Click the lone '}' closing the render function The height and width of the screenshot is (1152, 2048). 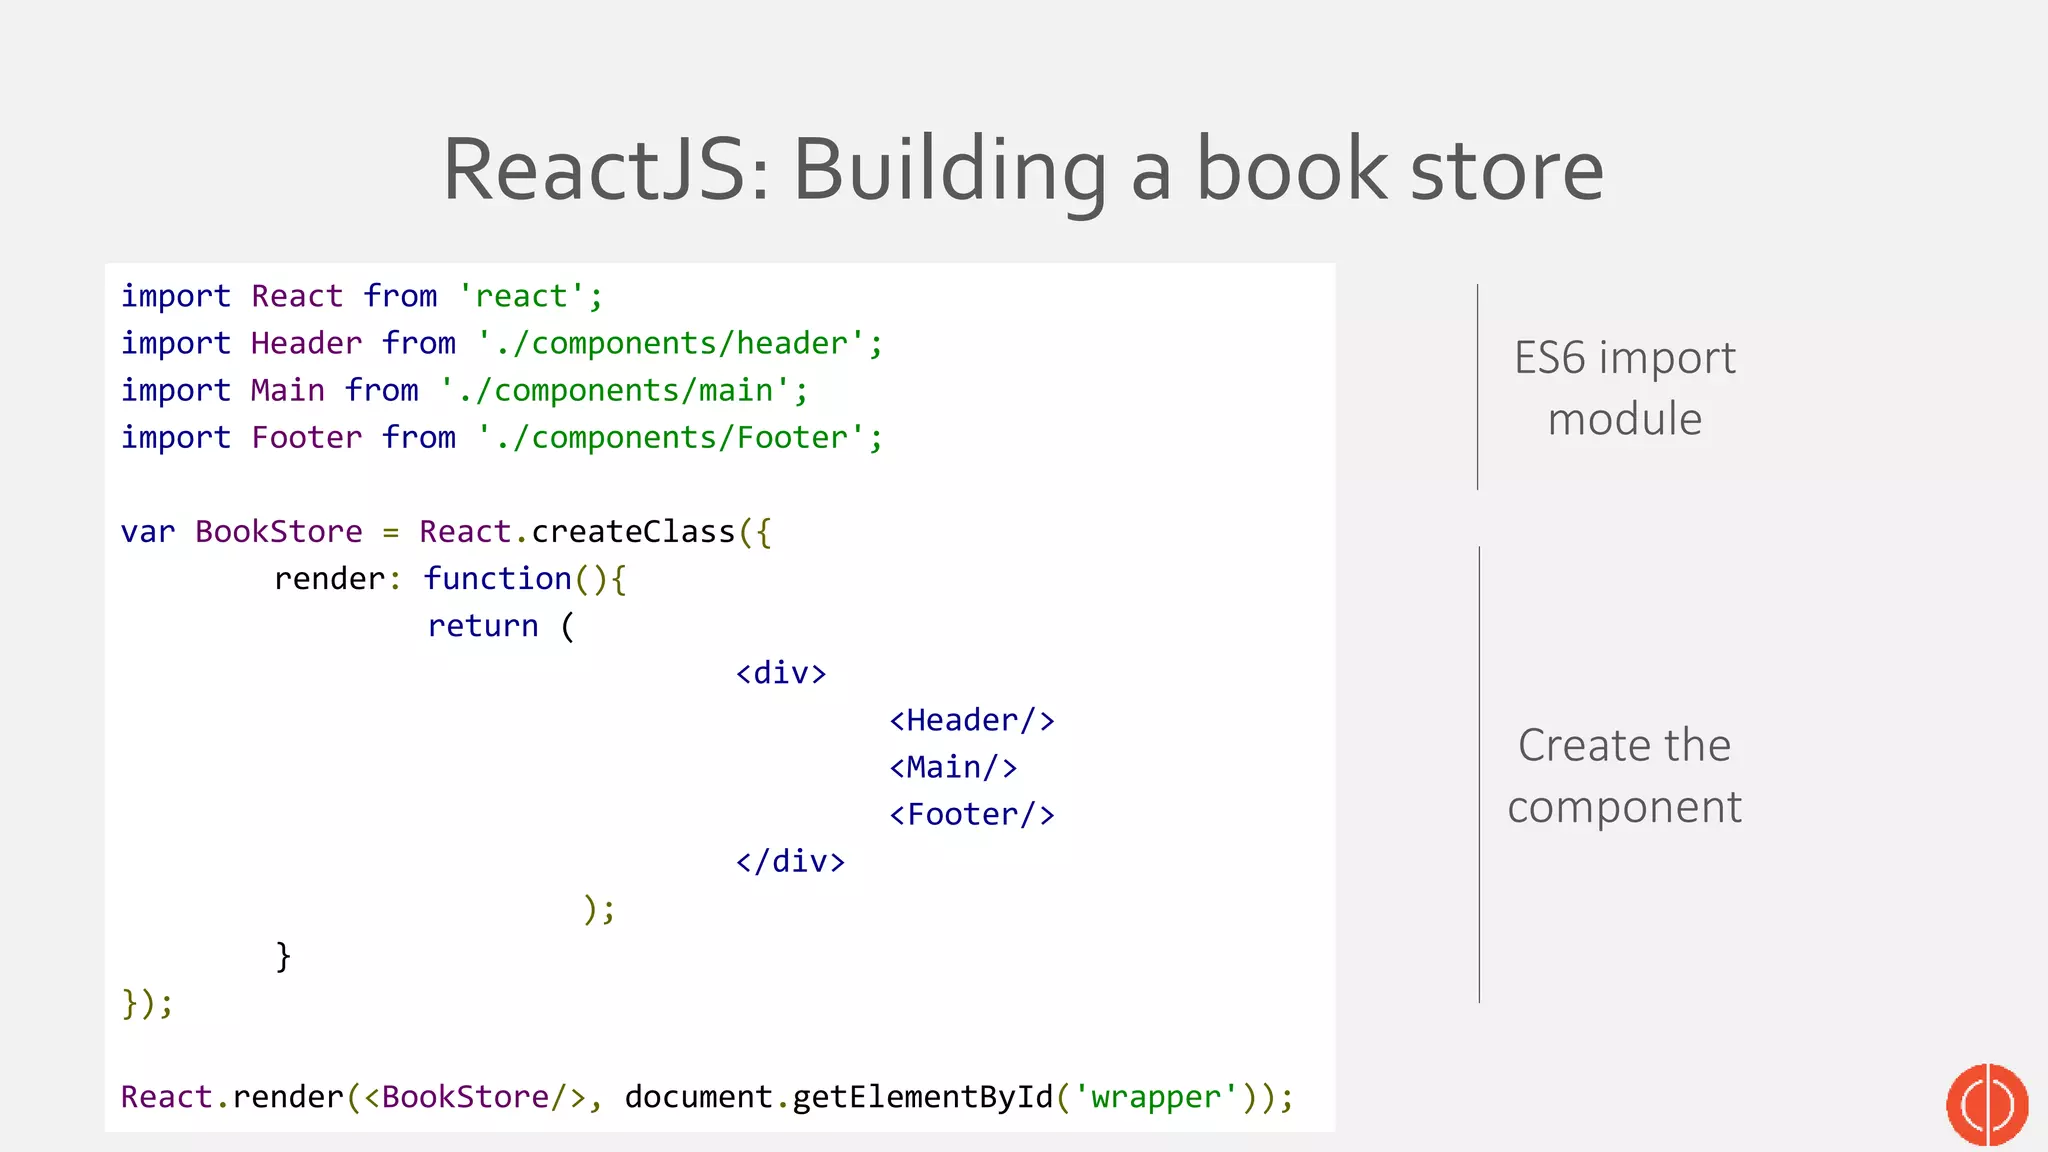(x=283, y=956)
